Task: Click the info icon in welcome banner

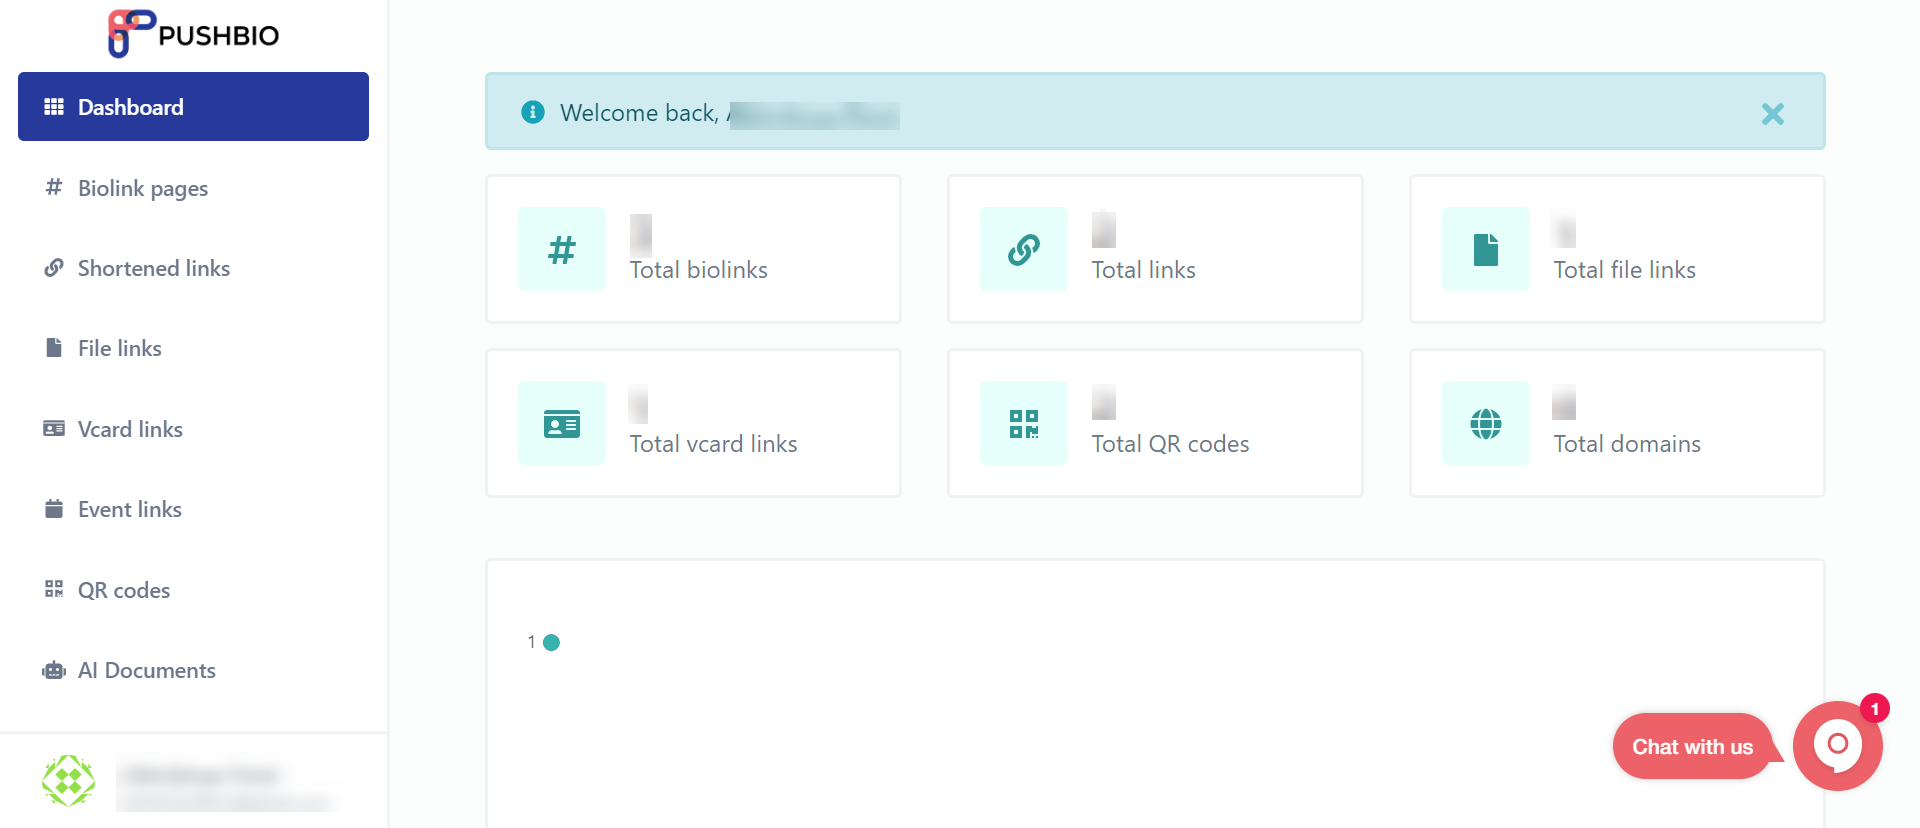Action: pos(533,112)
